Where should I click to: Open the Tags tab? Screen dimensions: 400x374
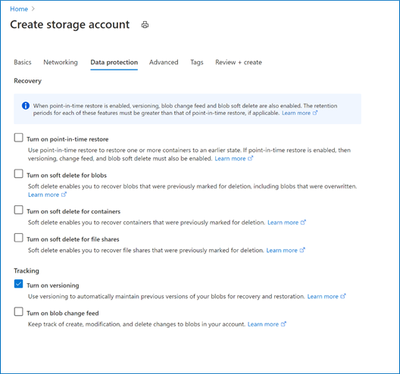[197, 62]
